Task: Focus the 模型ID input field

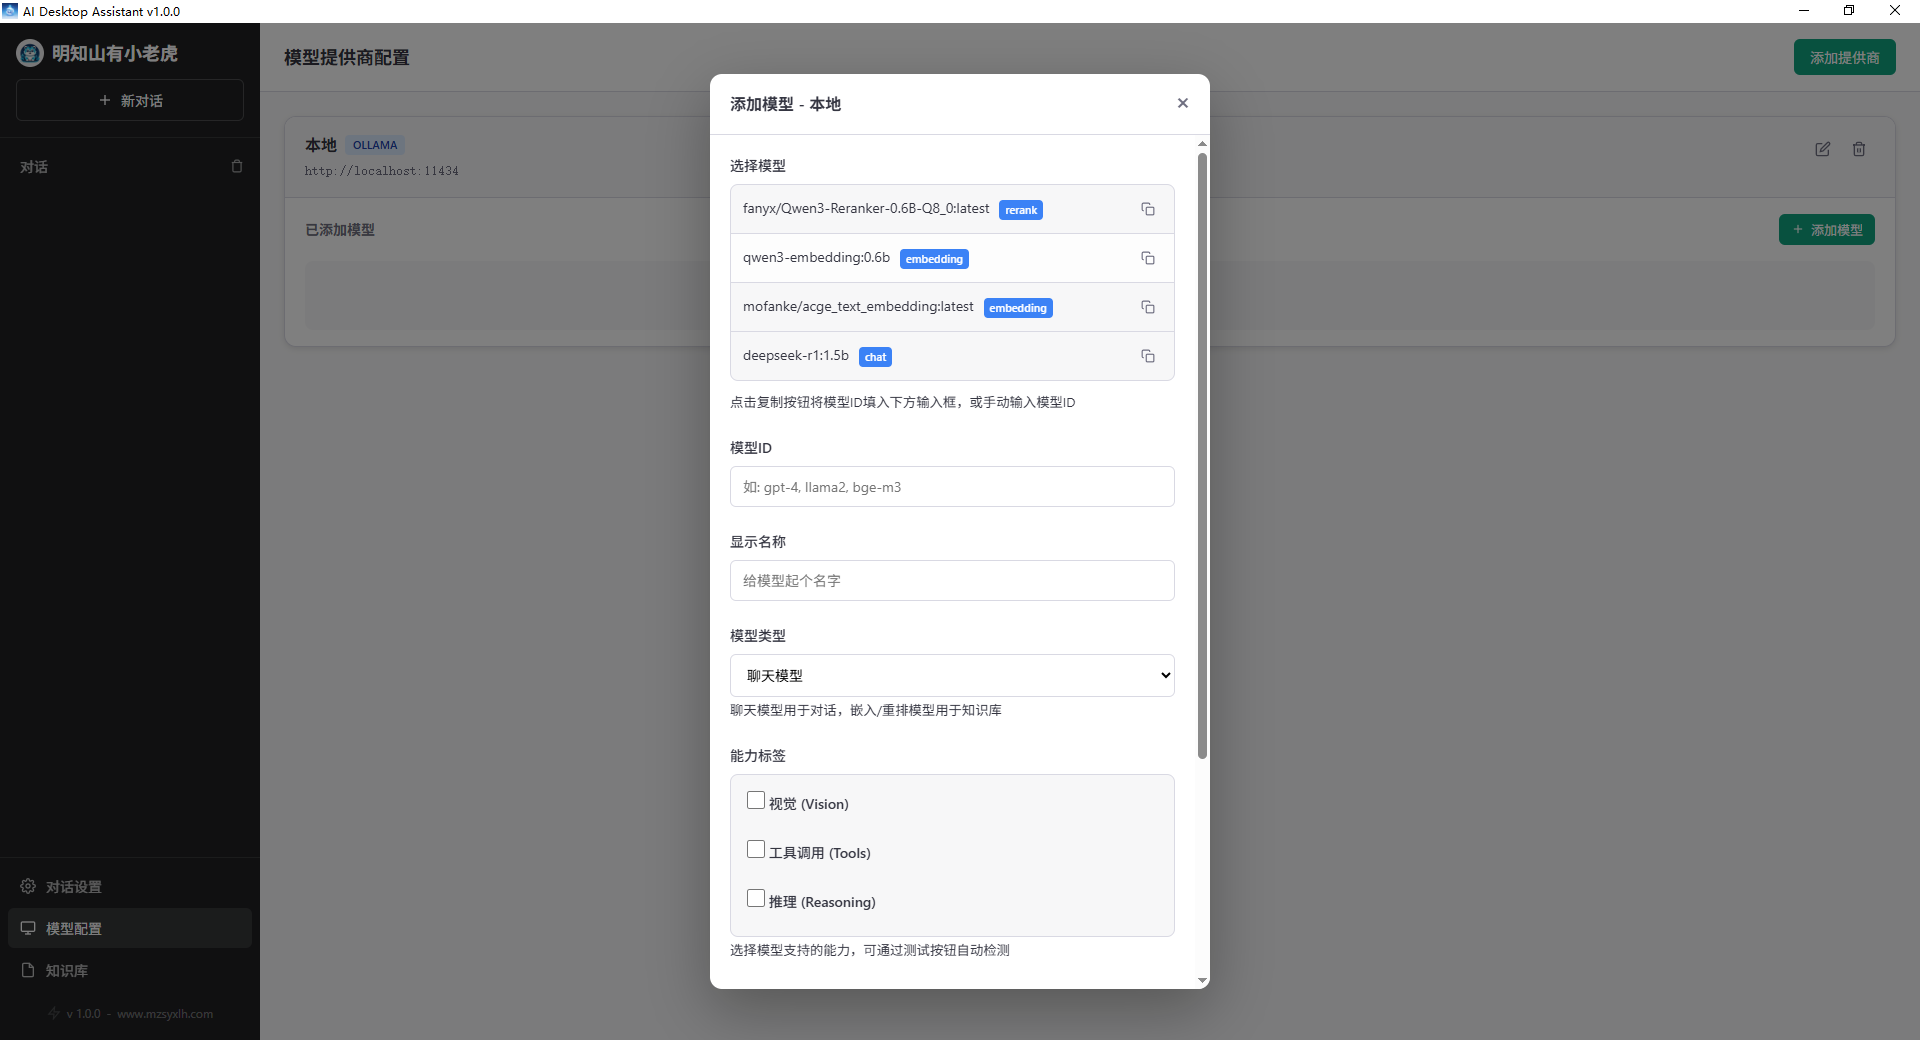Action: coord(952,486)
